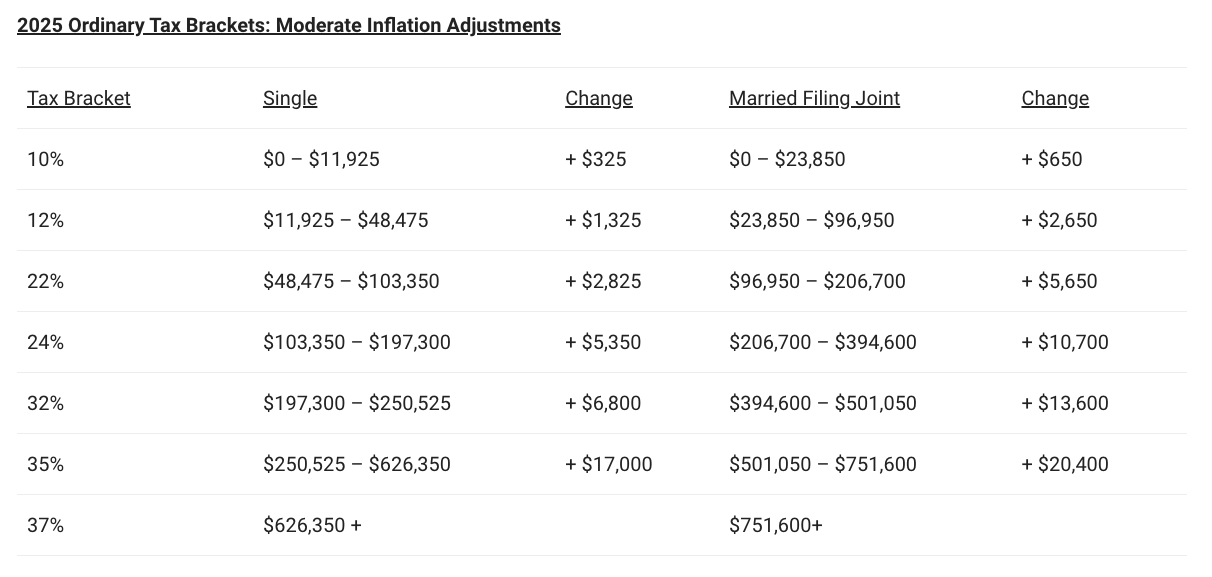Select the 35% tax bracket cell
Screen dimensions: 1212x577
tap(45, 464)
